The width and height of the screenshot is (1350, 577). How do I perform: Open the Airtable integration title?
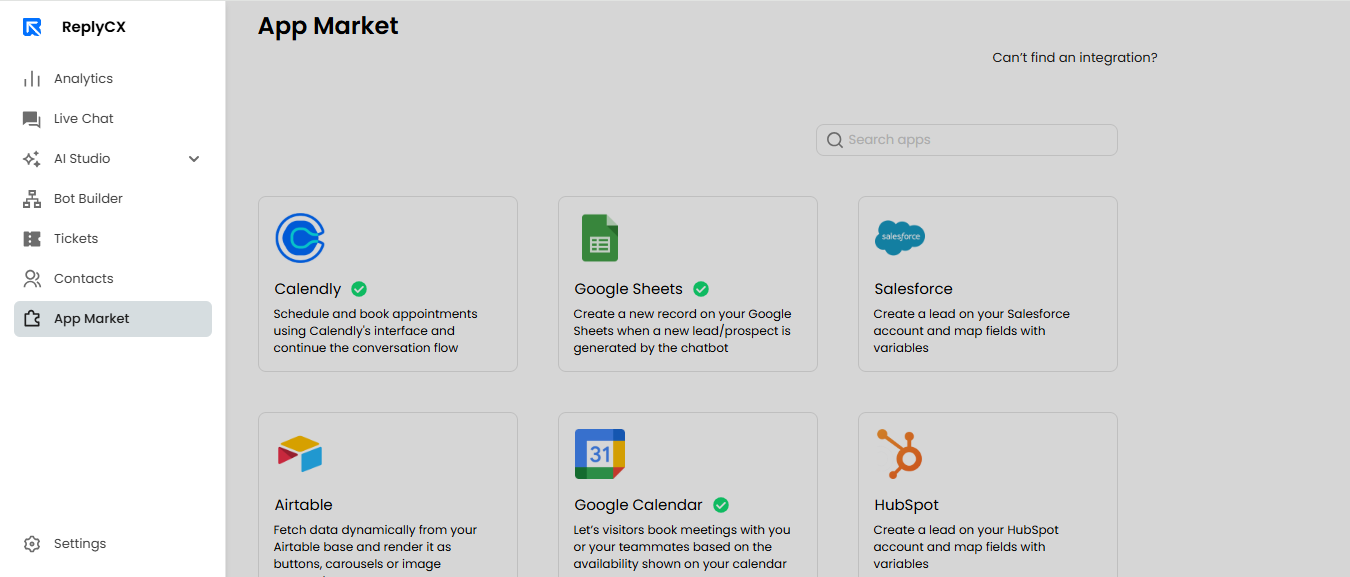tap(304, 505)
